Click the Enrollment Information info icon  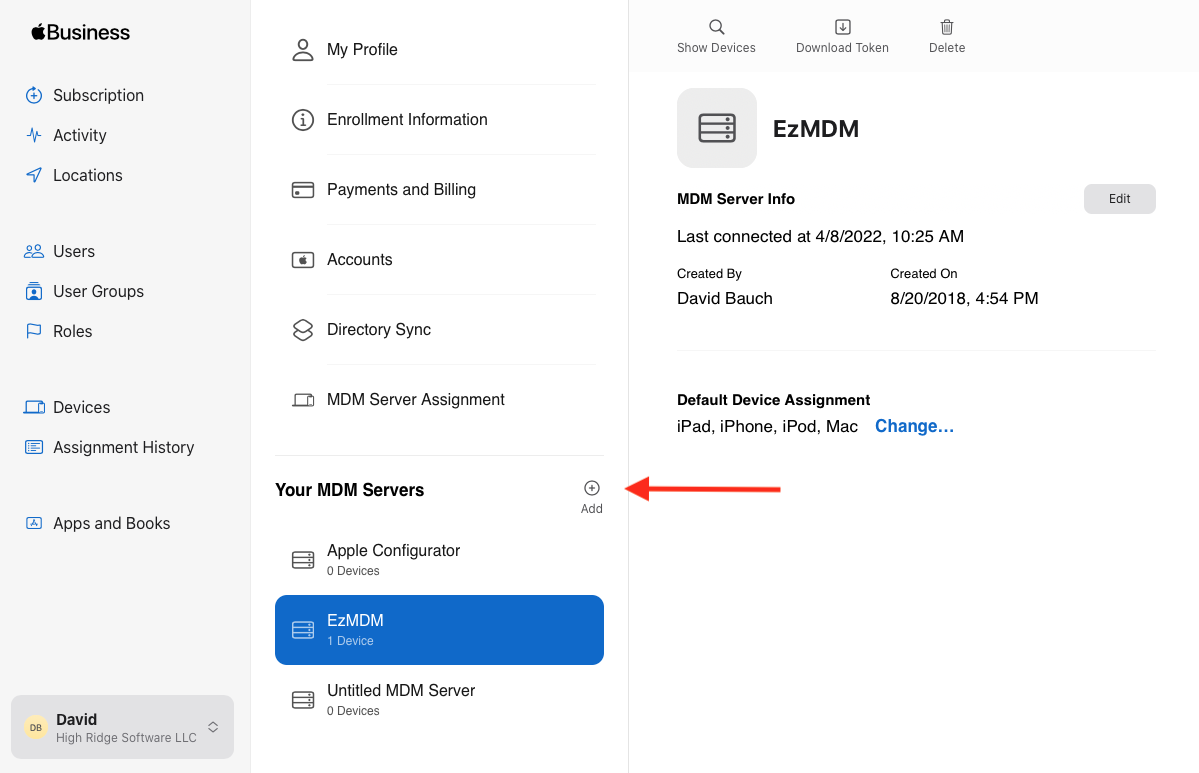(x=303, y=120)
